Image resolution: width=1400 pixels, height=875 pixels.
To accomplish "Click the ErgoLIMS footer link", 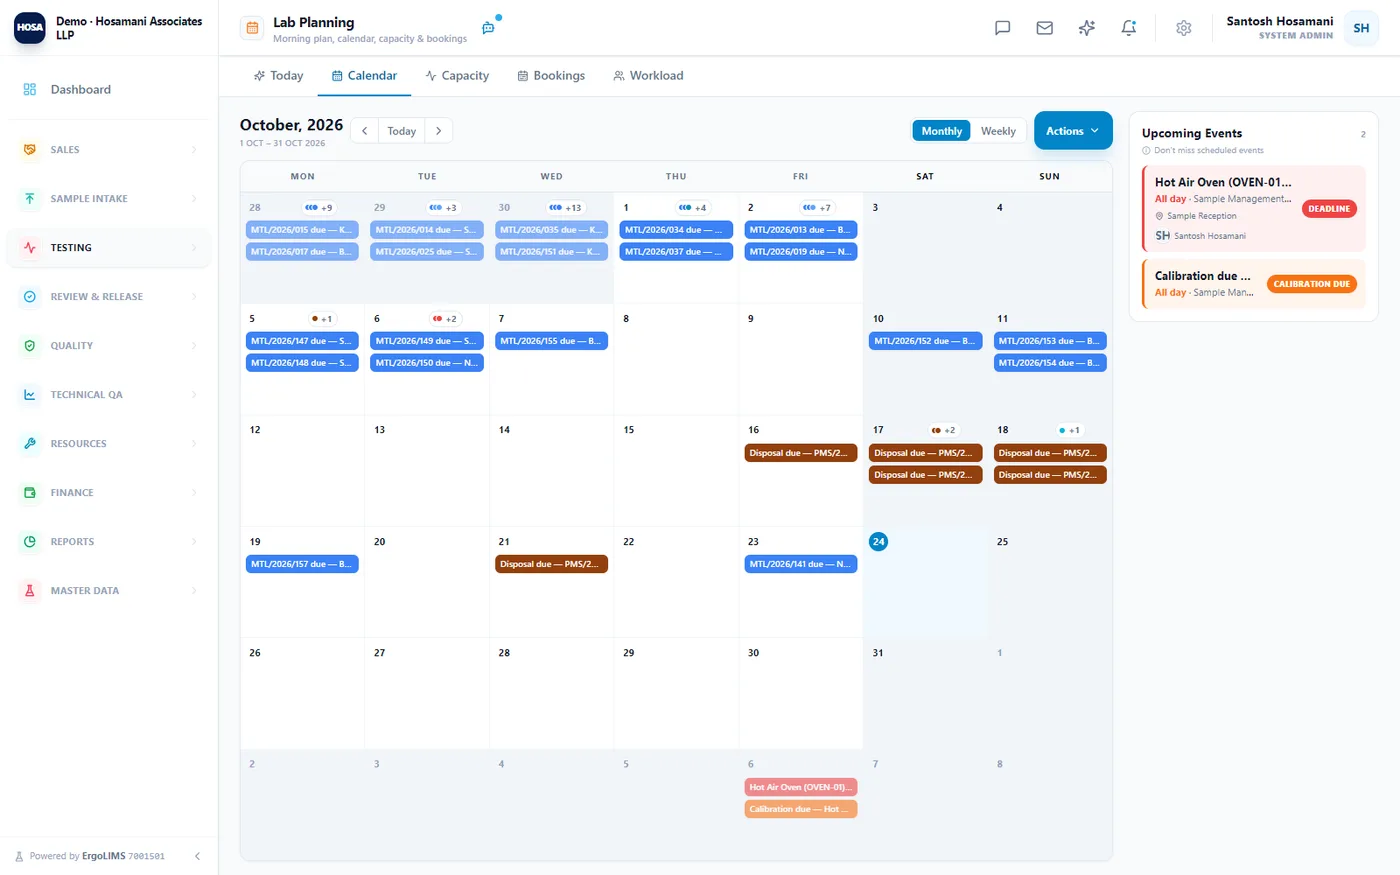I will (x=103, y=856).
